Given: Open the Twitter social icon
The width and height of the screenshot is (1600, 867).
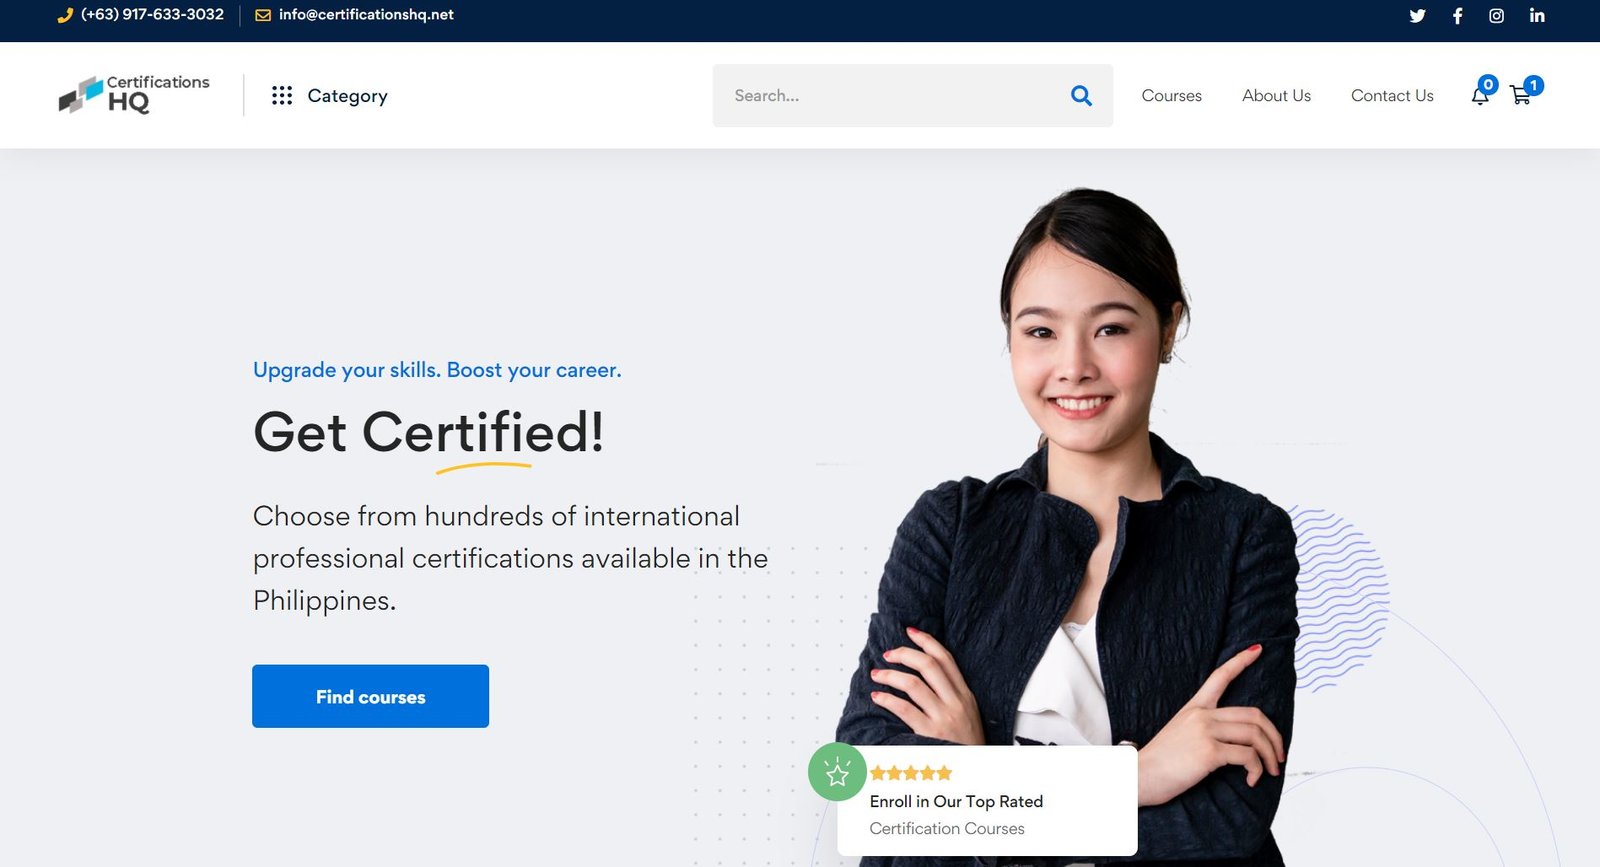Looking at the screenshot, I should (1417, 16).
